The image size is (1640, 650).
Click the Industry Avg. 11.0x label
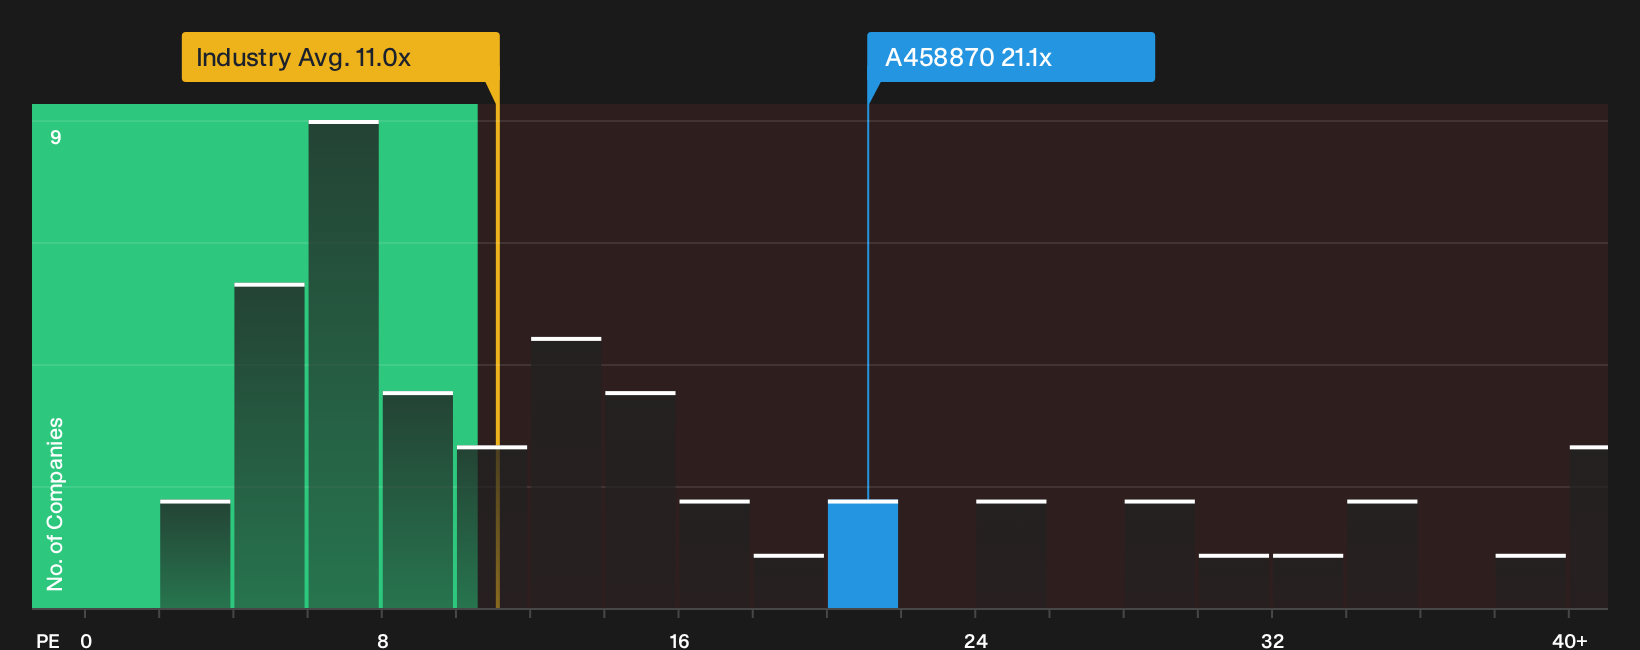pyautogui.click(x=340, y=57)
